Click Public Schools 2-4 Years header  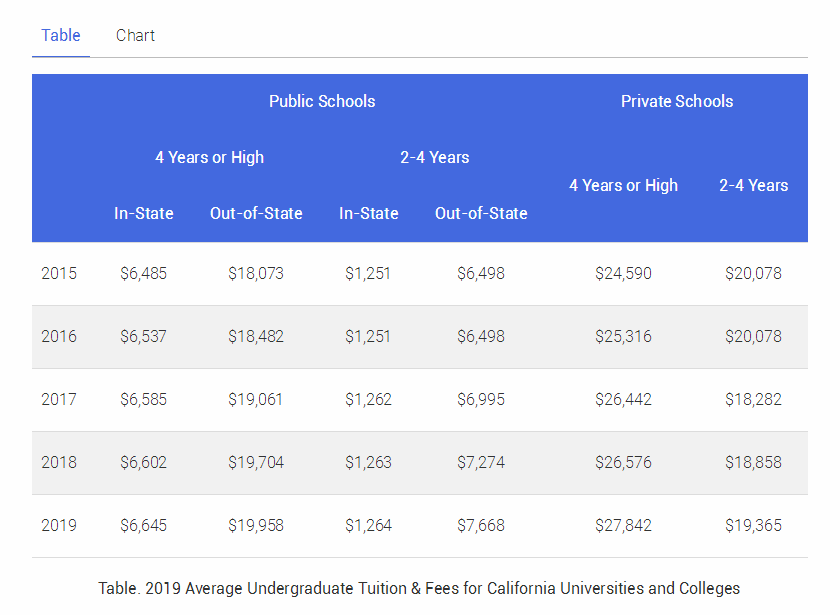tap(434, 157)
